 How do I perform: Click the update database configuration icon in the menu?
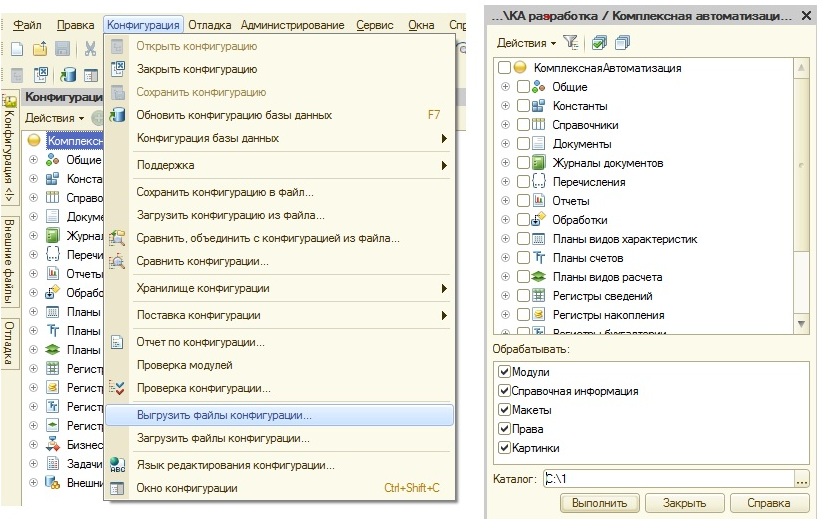point(118,115)
